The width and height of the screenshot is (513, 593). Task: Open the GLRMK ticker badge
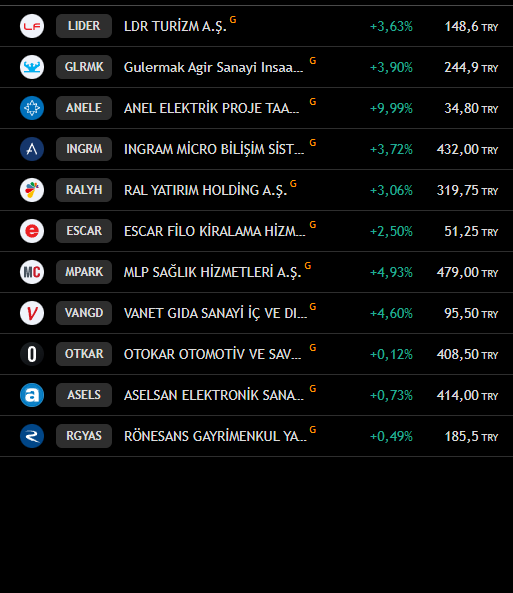[84, 67]
